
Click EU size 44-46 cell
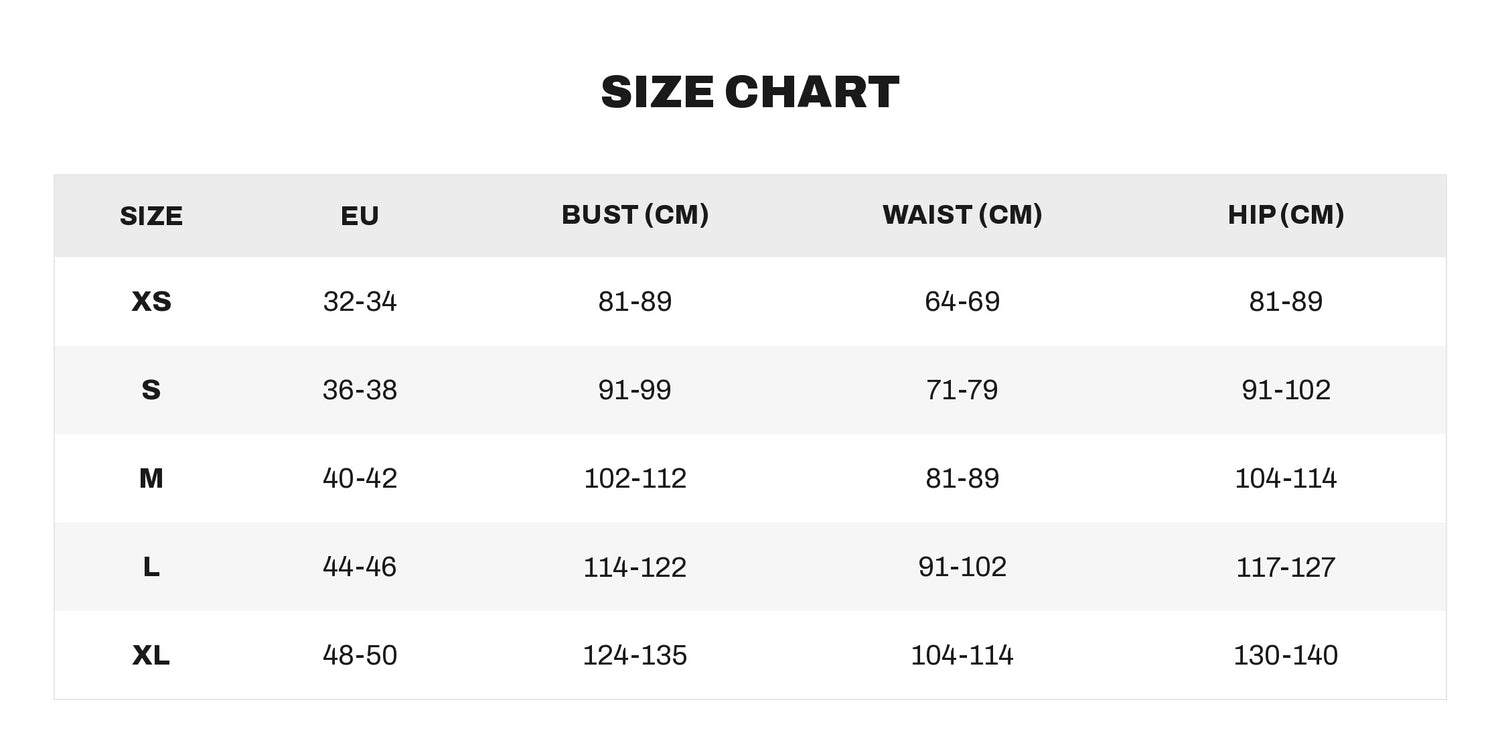360,567
